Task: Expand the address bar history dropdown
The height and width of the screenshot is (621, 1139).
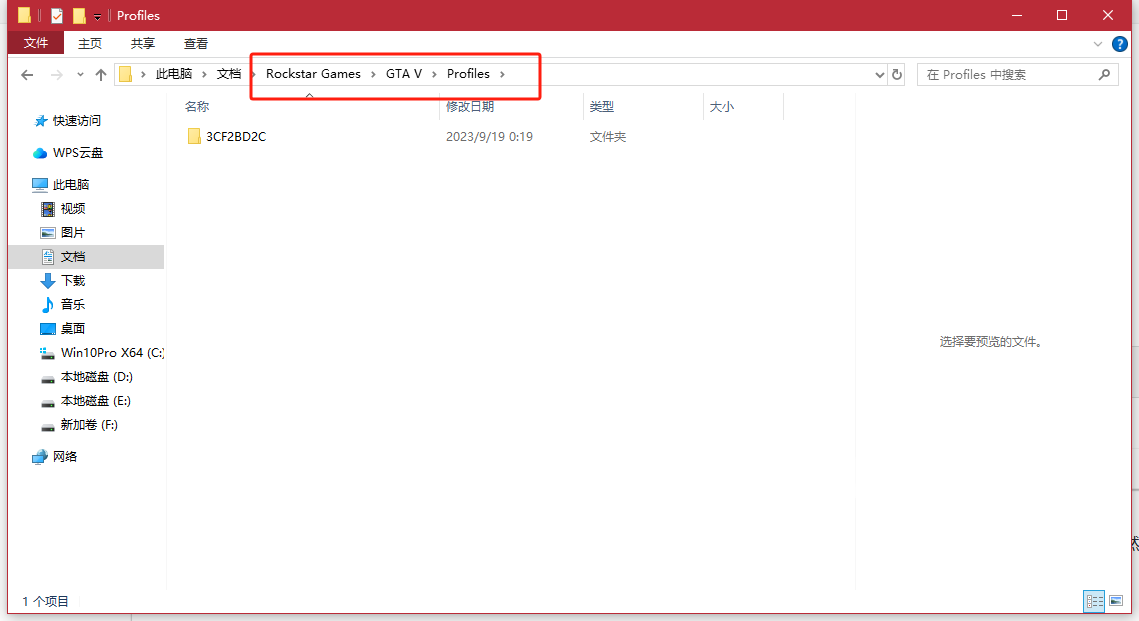Action: coord(880,75)
